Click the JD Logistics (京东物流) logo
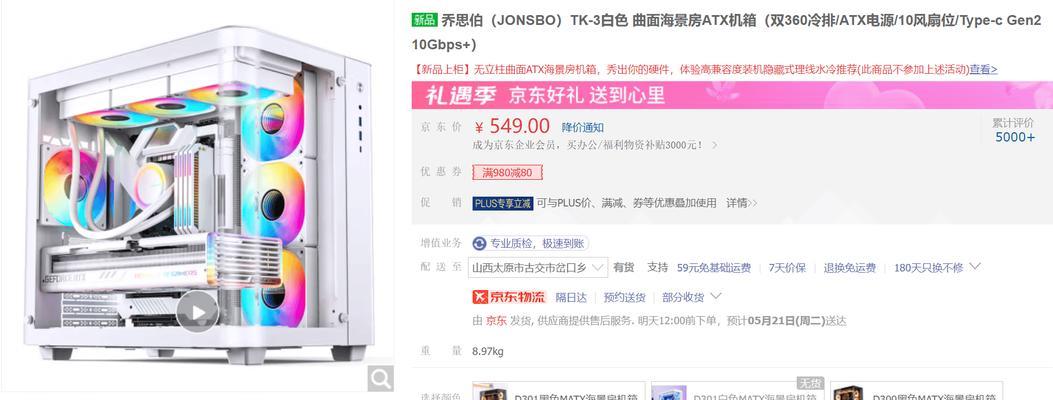Screen dimensions: 1053x400 [x=509, y=297]
